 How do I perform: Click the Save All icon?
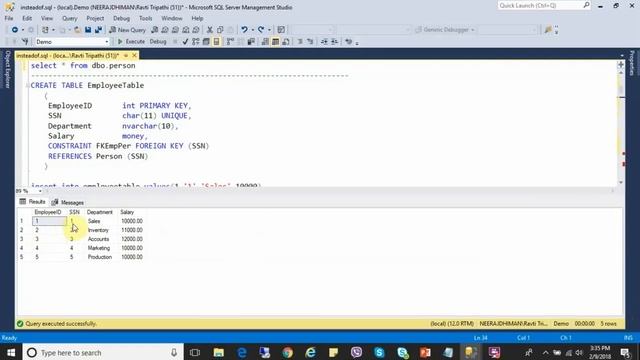[98, 30]
